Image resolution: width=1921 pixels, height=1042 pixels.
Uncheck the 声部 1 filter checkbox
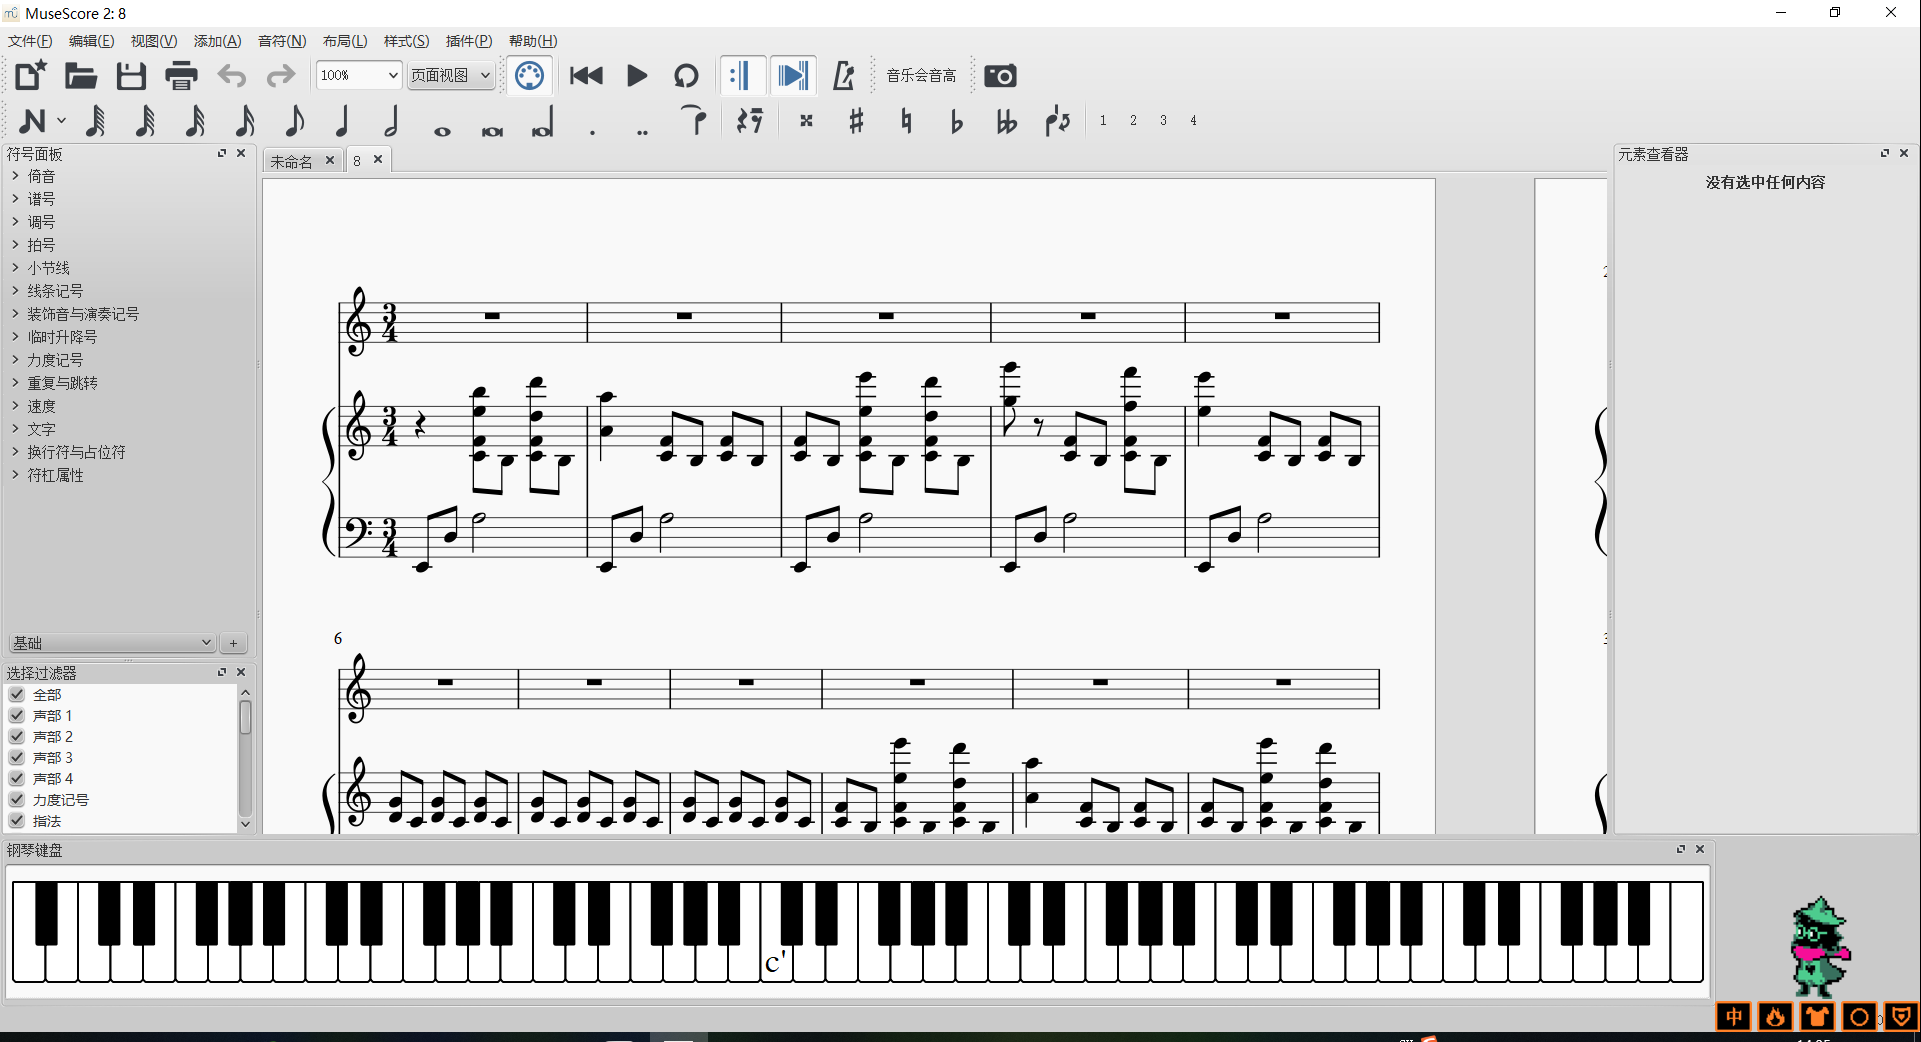click(x=17, y=716)
